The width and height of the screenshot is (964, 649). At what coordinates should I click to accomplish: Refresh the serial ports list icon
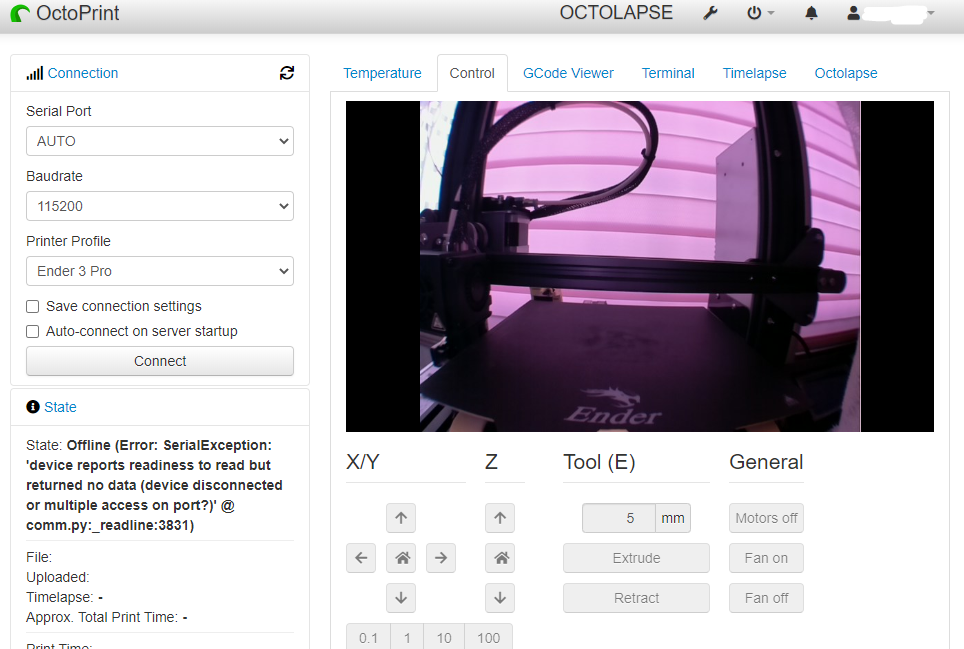[x=286, y=73]
